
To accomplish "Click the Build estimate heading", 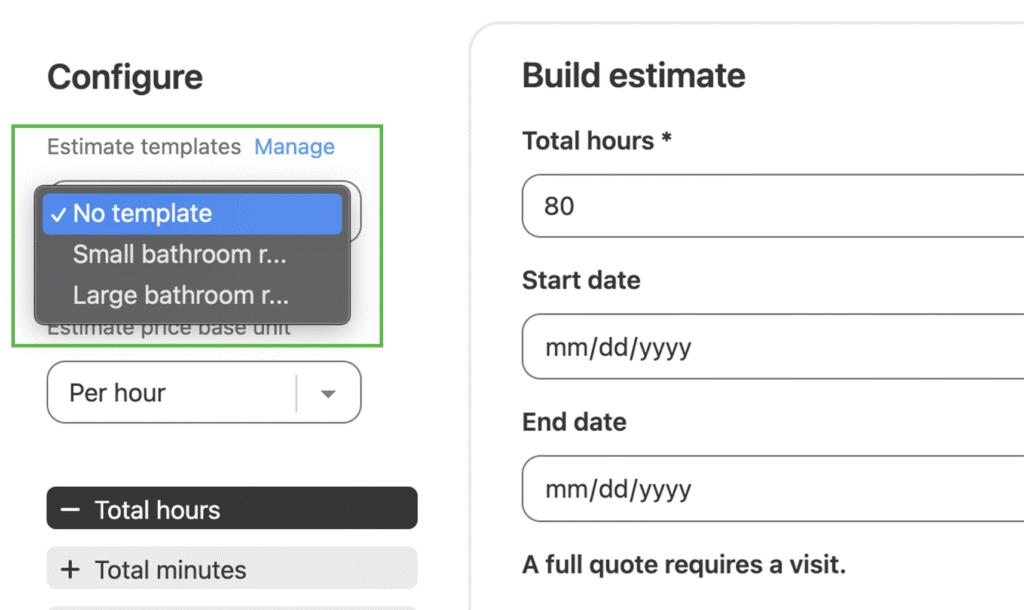I will click(633, 75).
